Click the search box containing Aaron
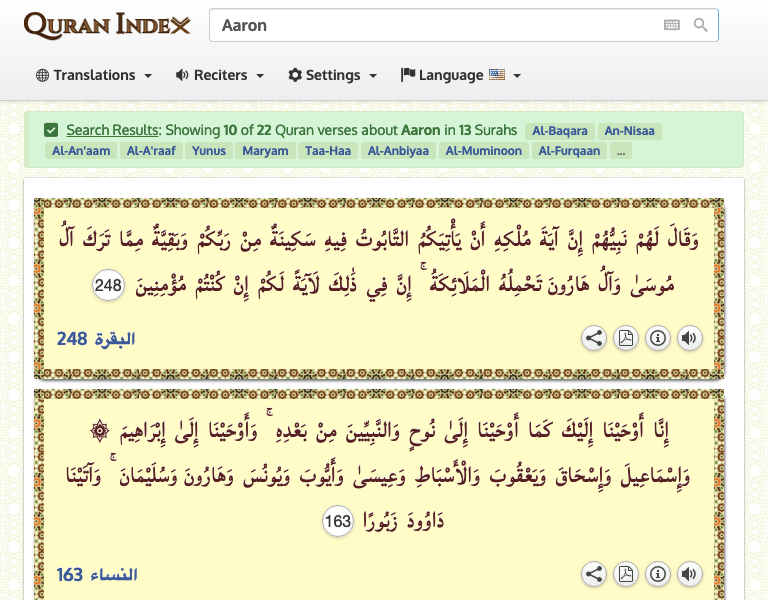This screenshot has height=600, width=768. (463, 25)
